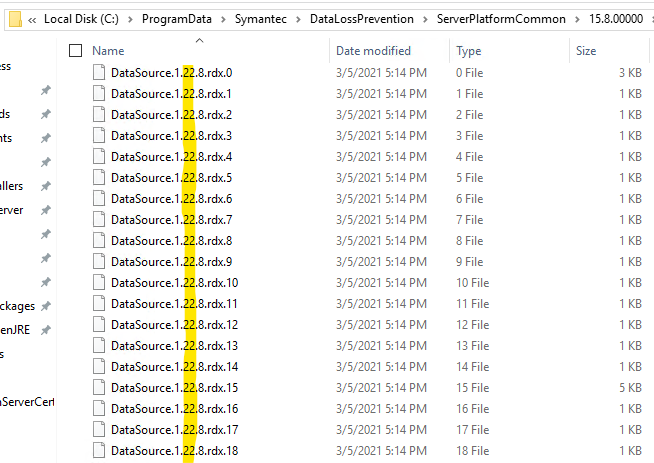Click the file icon of DataSource.1.22.8.rdx.7
This screenshot has height=463, width=654.
coord(99,219)
